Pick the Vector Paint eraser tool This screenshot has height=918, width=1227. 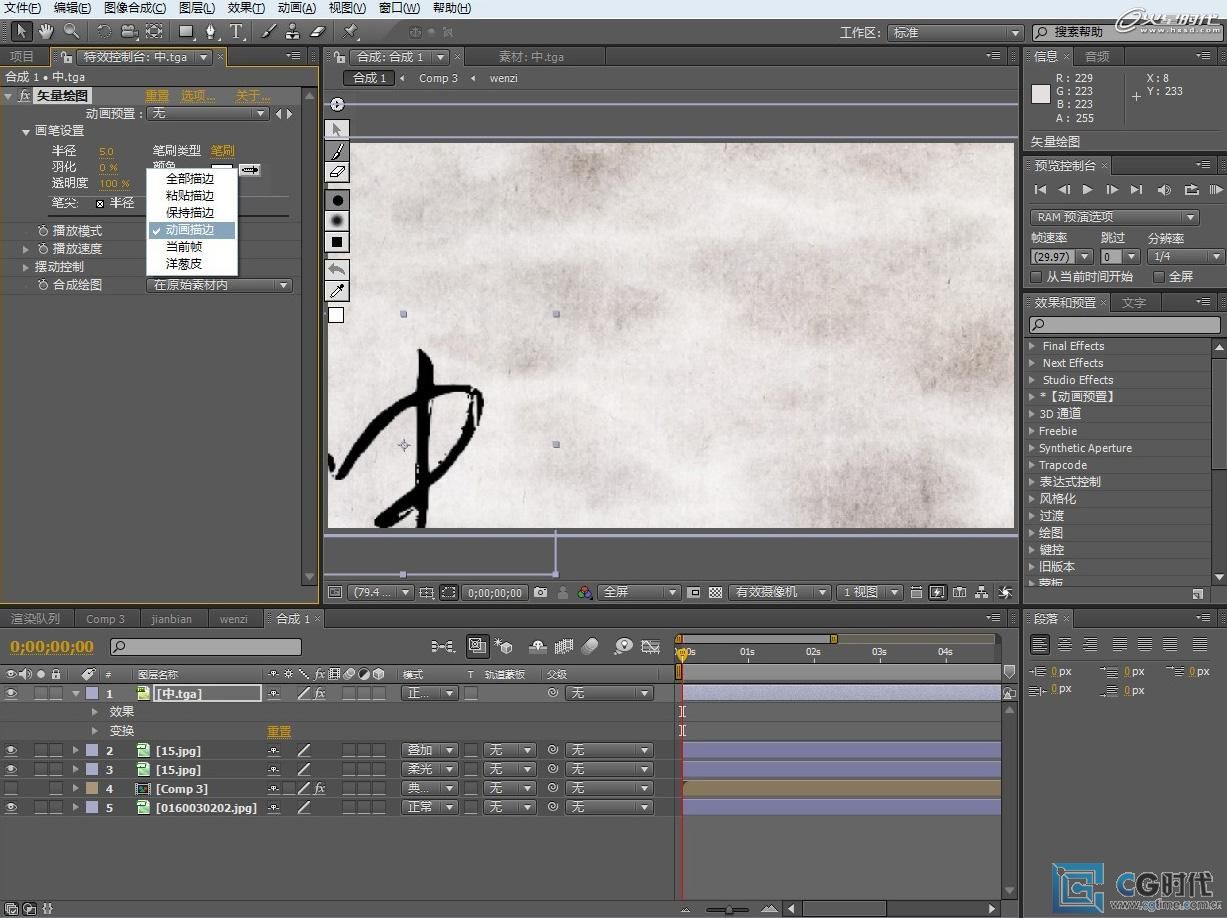[x=337, y=172]
